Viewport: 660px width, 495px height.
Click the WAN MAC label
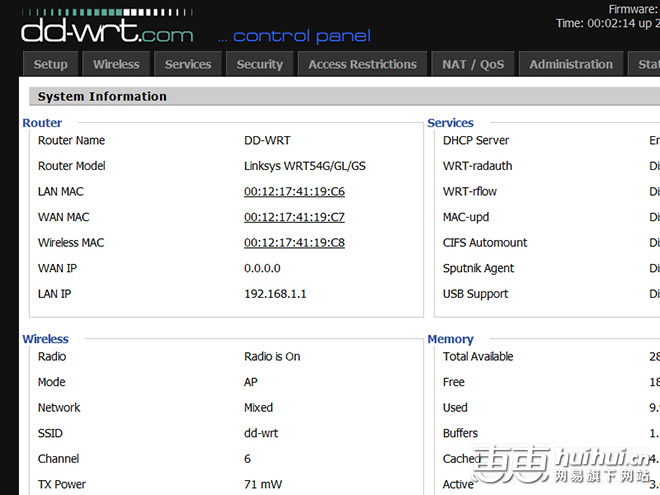tap(64, 217)
